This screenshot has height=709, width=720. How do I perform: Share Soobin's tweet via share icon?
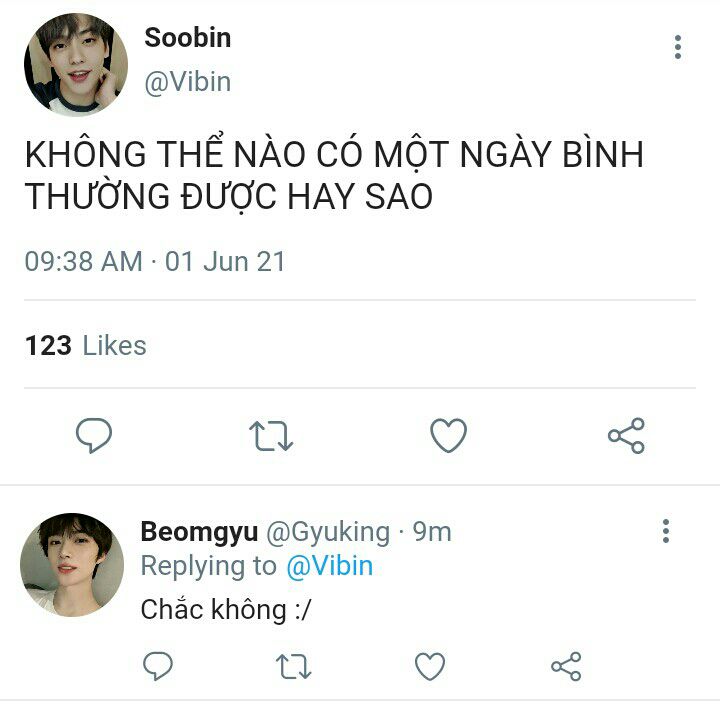pyautogui.click(x=626, y=436)
